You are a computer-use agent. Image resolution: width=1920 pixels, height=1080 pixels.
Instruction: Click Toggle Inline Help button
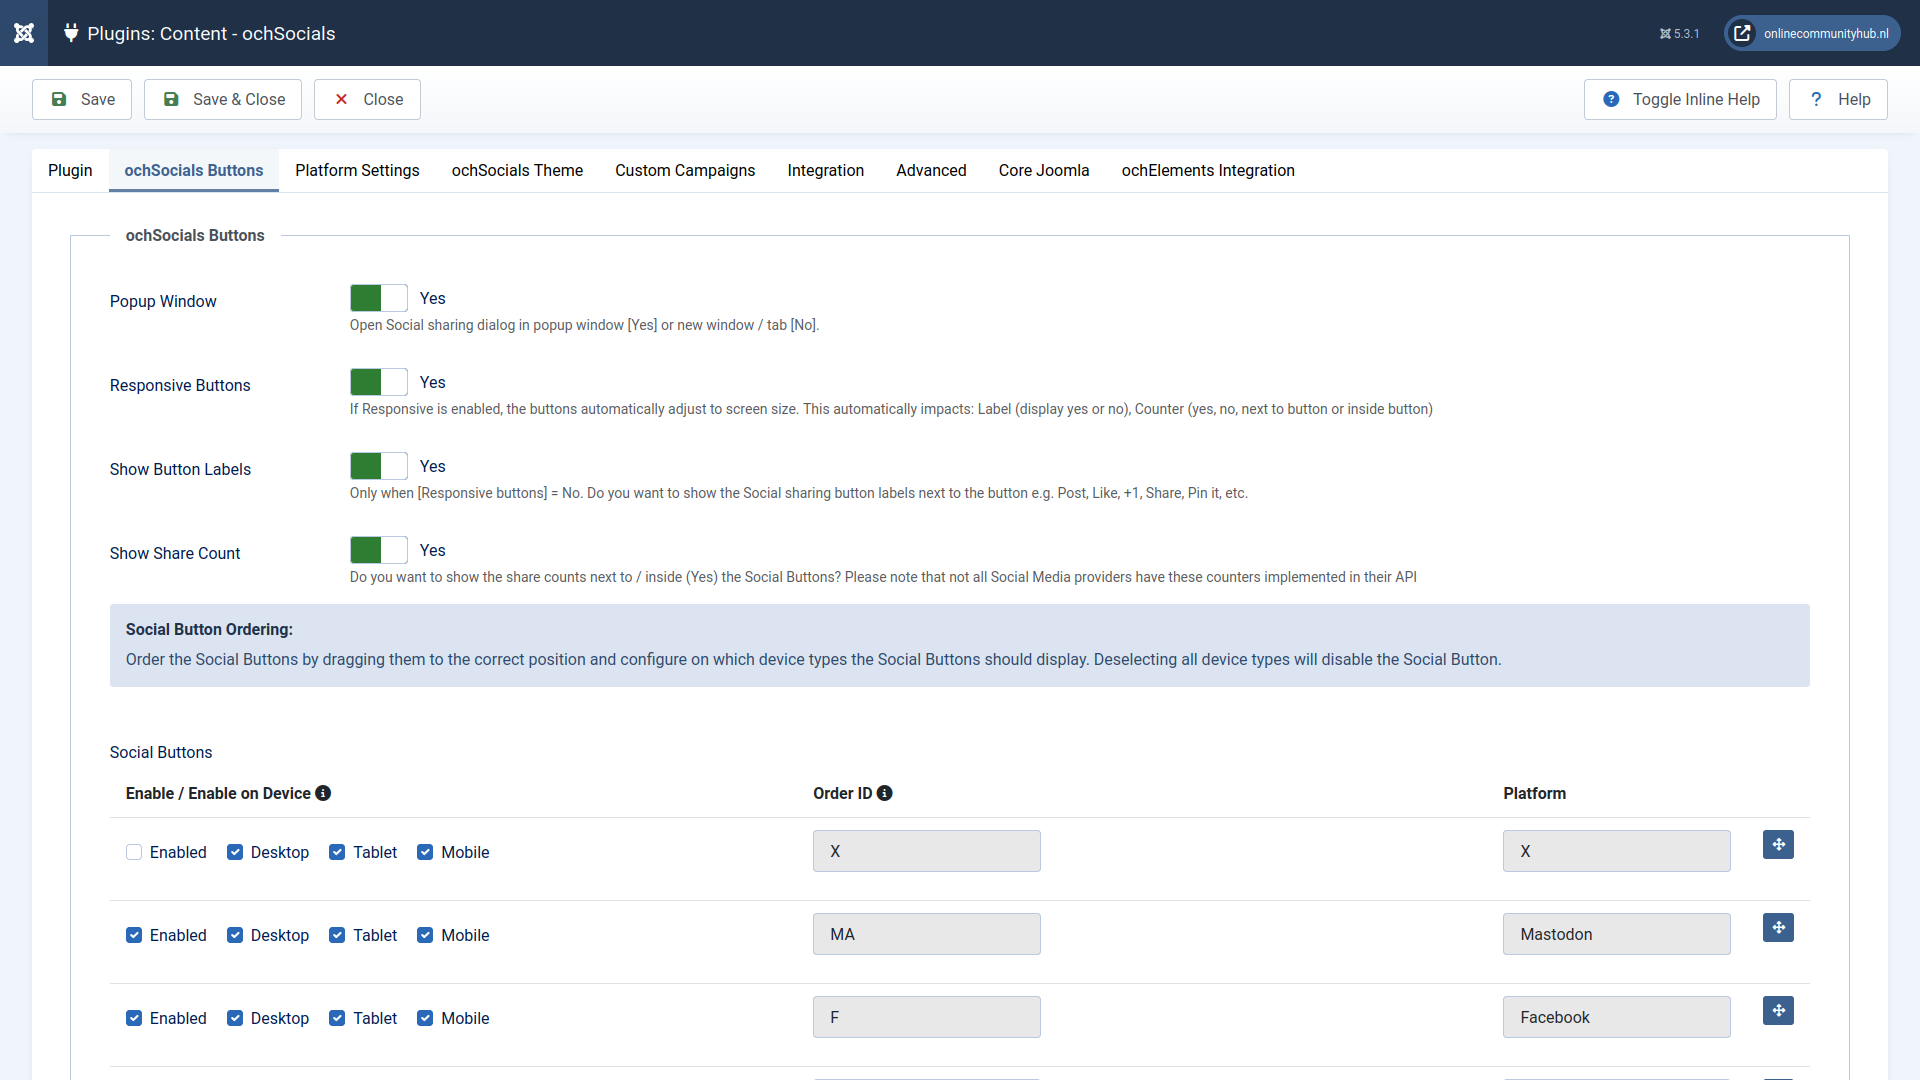pyautogui.click(x=1680, y=99)
